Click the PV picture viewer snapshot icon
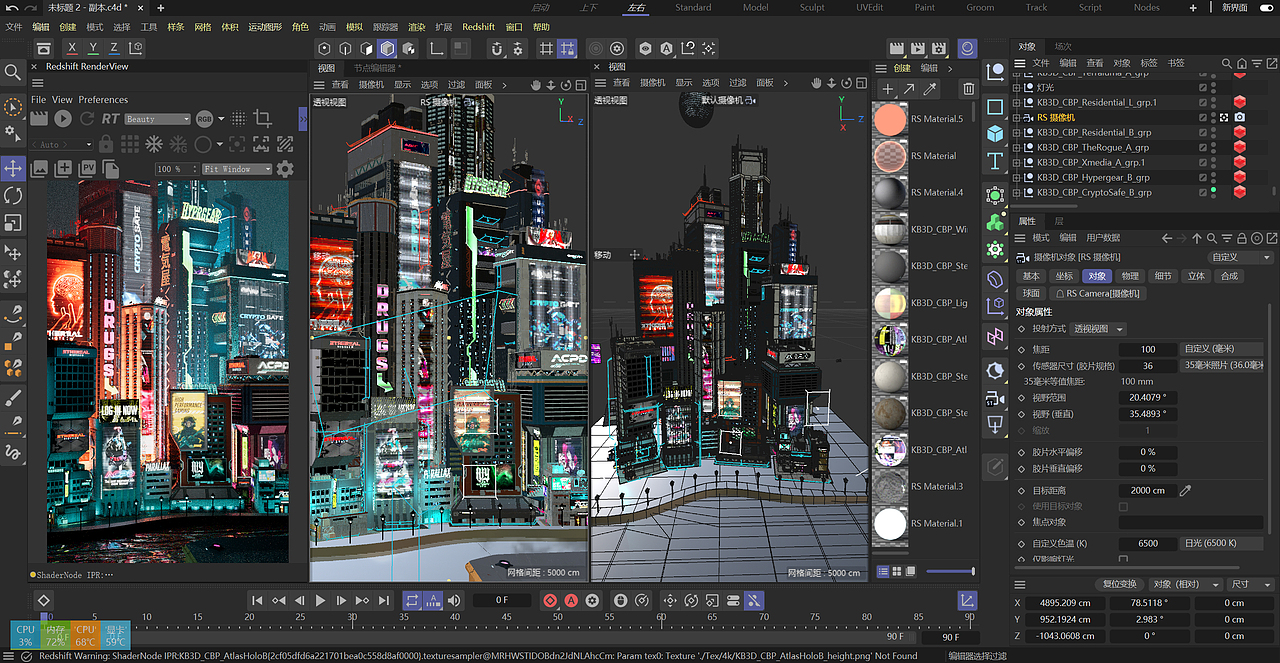The width and height of the screenshot is (1280, 663). coord(87,169)
